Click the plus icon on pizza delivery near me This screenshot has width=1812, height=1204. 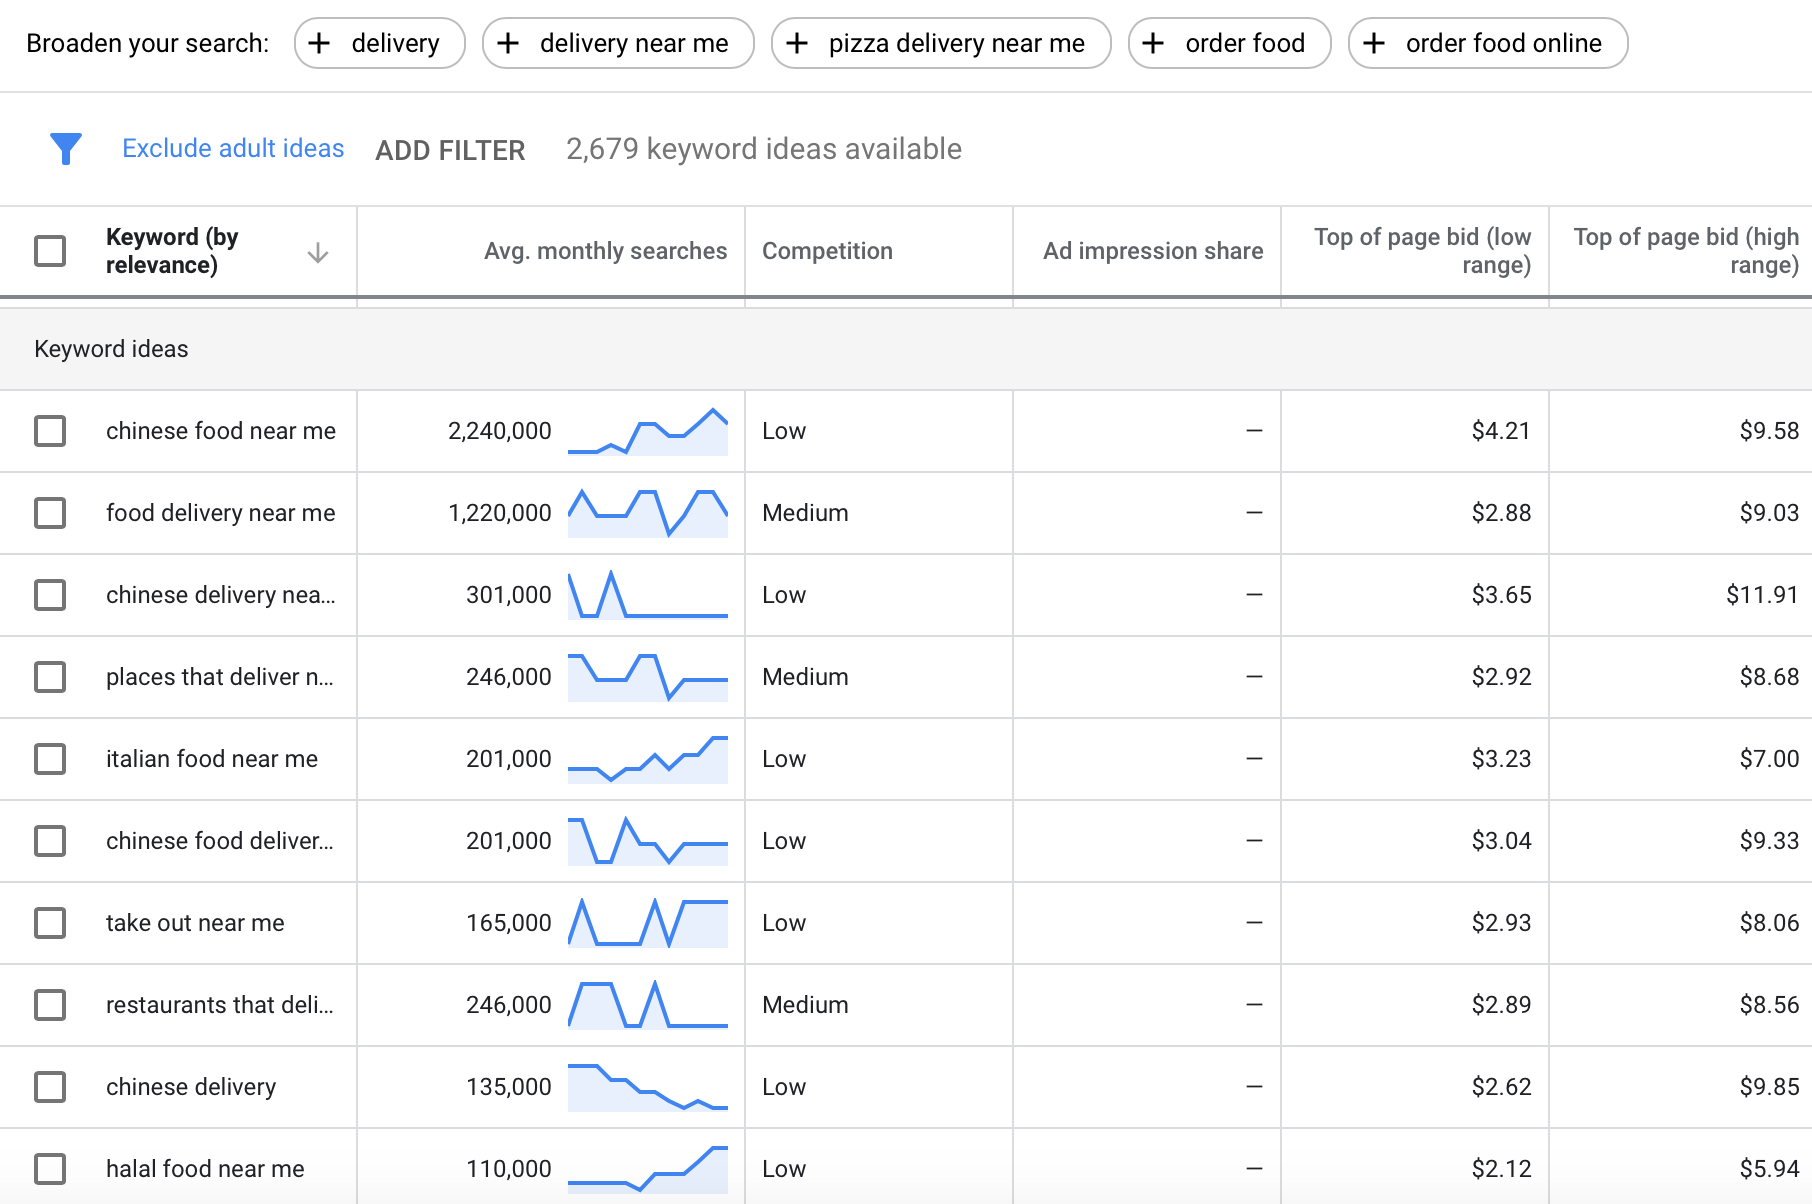(x=797, y=43)
